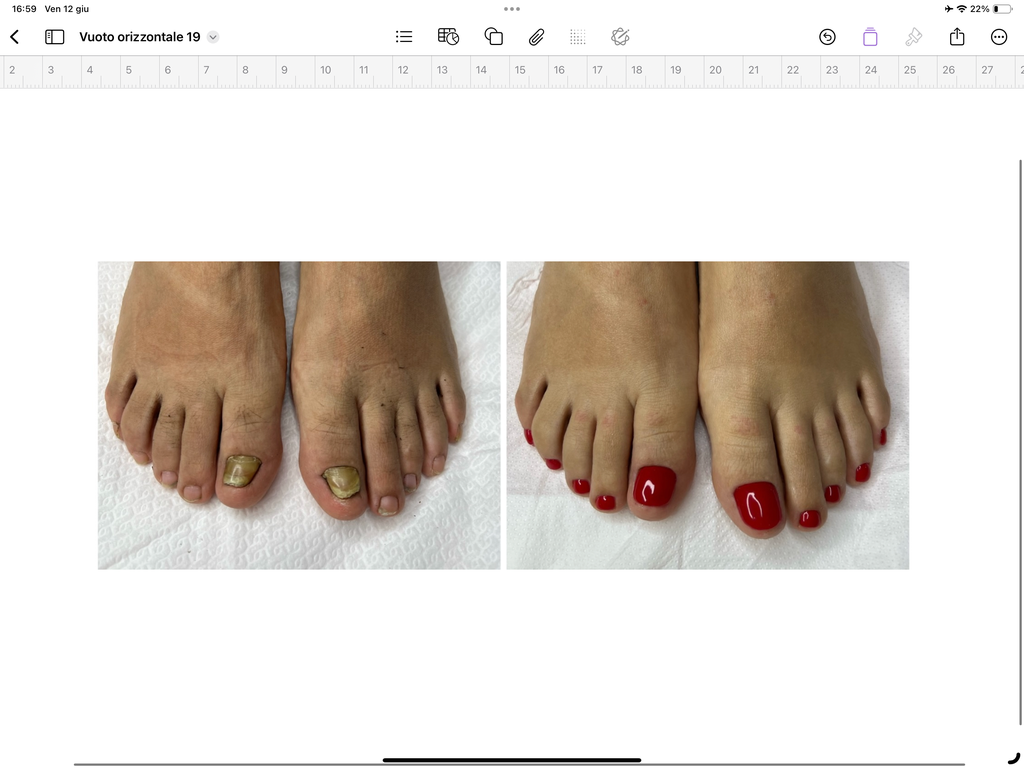1024x768 pixels.
Task: Open the share icon
Action: click(957, 37)
